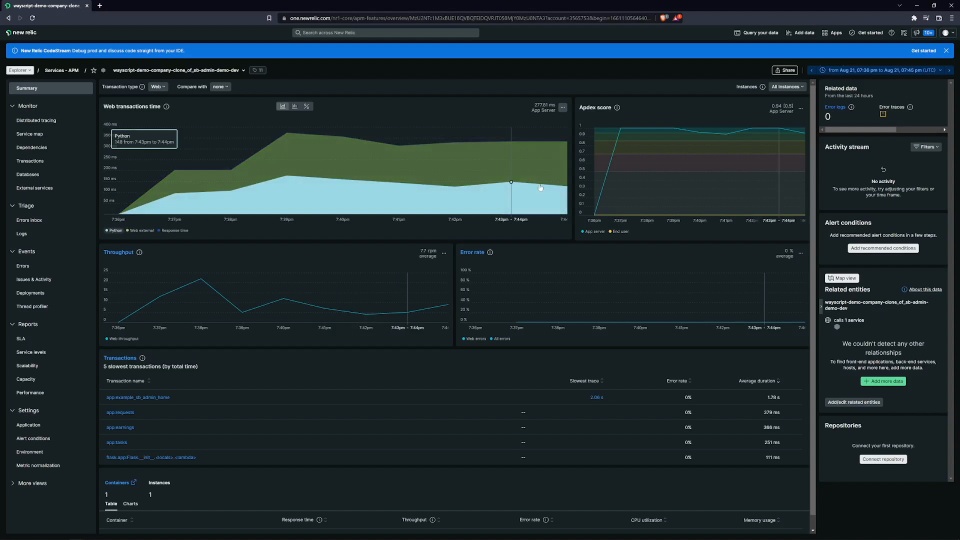Open Apdex score chart options menu
Image resolution: width=960 pixels, height=540 pixels.
point(801,108)
